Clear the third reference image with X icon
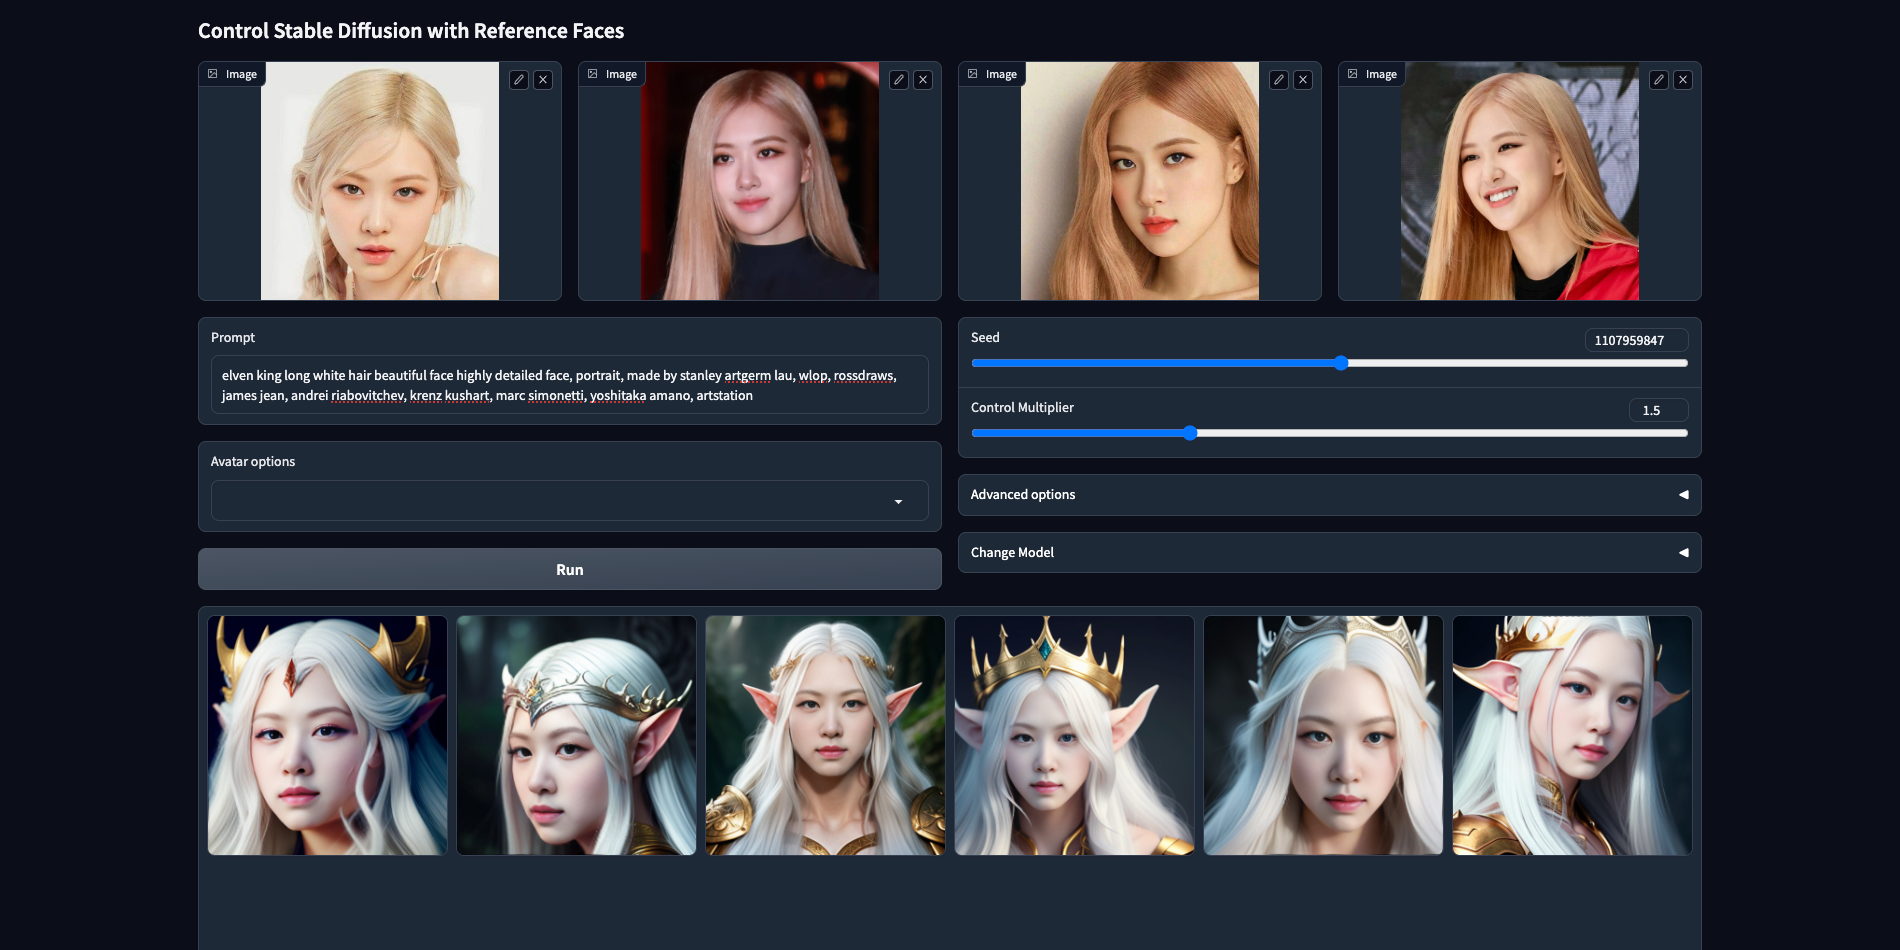The image size is (1900, 950). pos(1303,80)
